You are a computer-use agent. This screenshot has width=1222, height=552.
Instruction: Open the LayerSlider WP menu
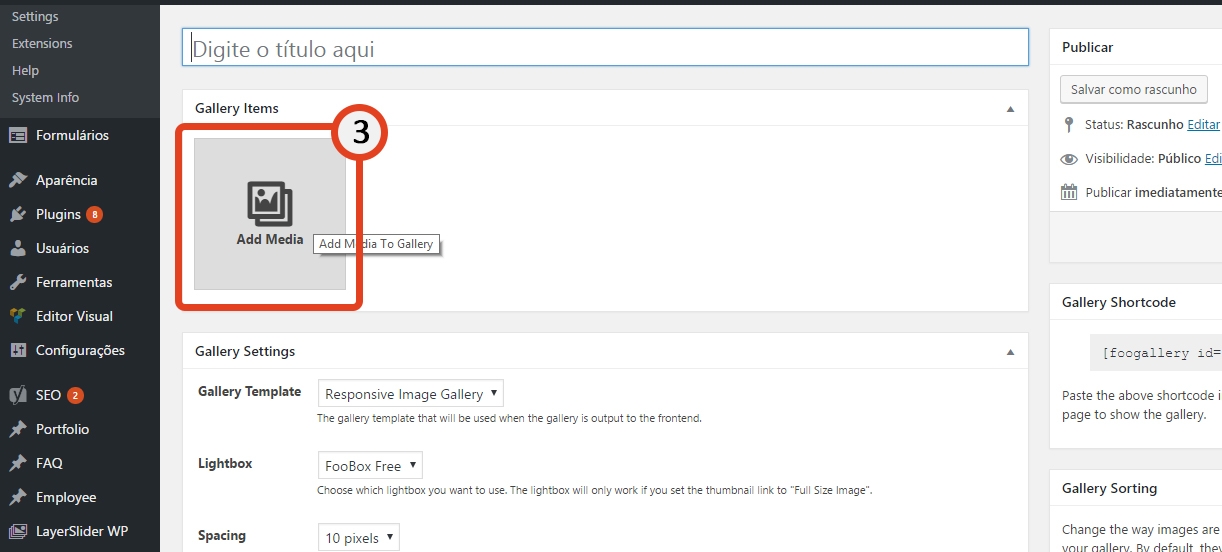tap(80, 531)
